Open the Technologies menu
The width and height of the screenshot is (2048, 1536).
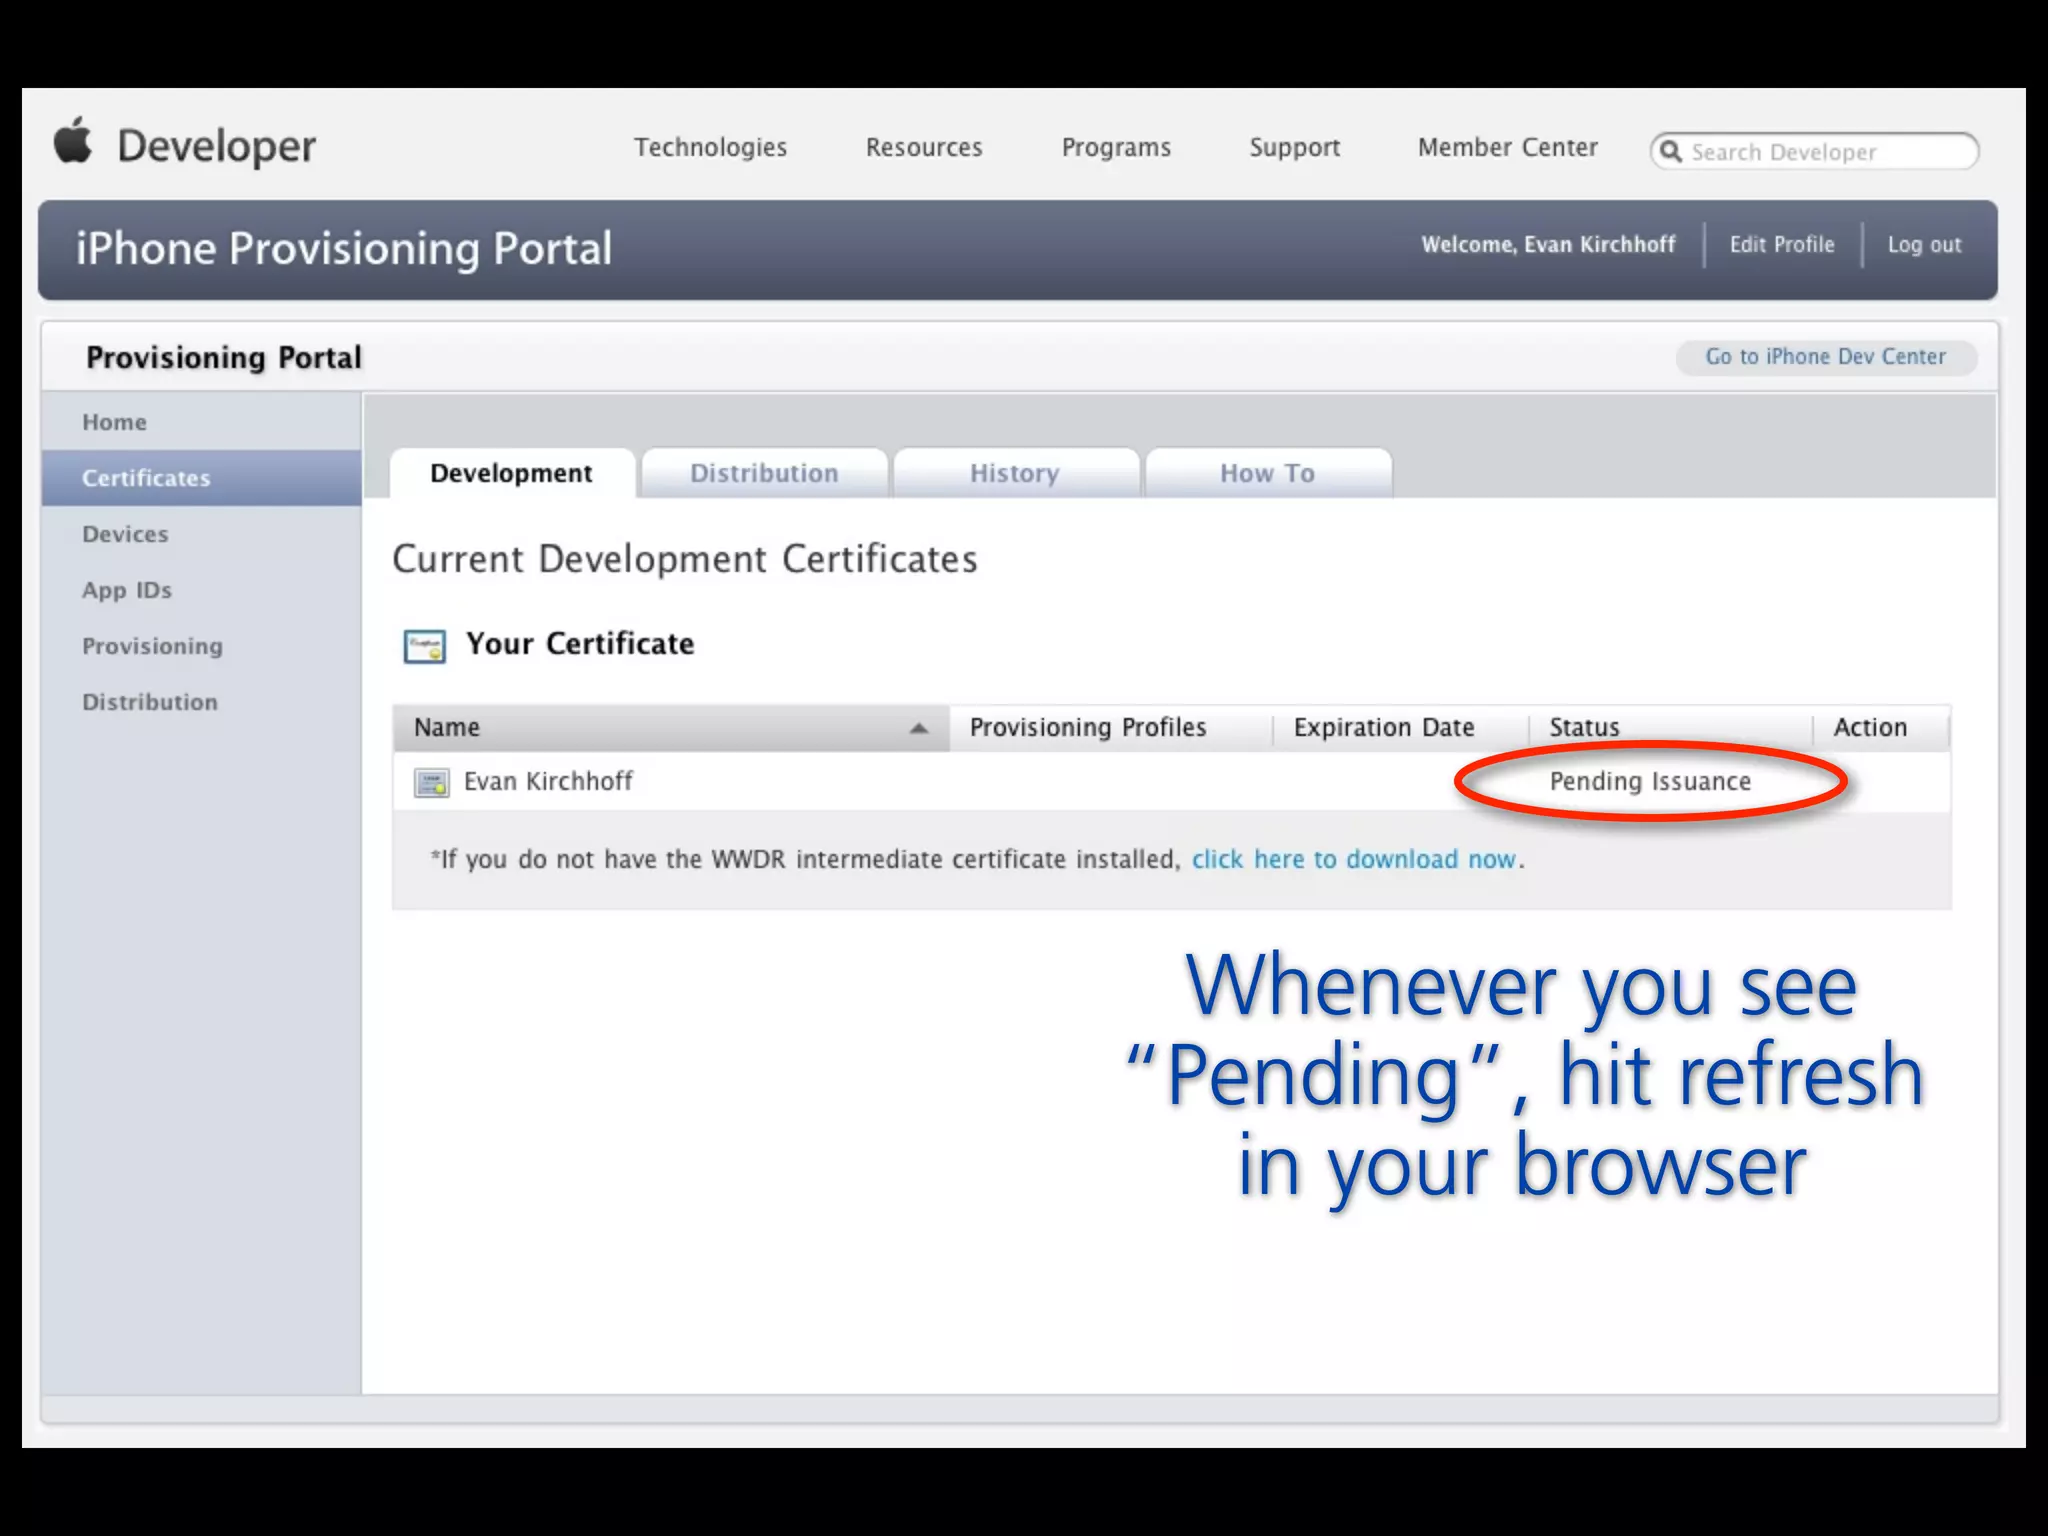[x=710, y=147]
